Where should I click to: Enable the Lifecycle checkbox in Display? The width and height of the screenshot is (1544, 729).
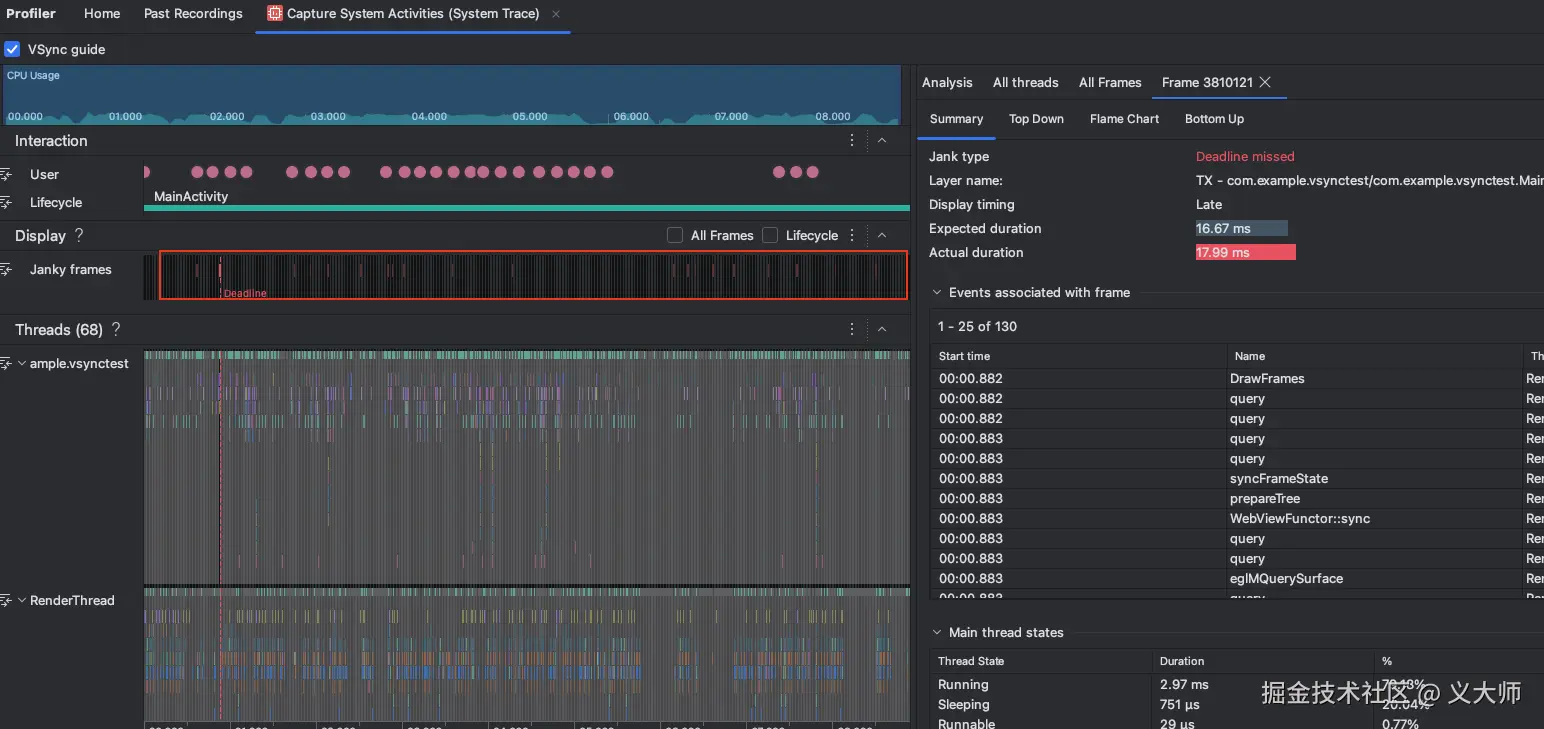pos(770,236)
